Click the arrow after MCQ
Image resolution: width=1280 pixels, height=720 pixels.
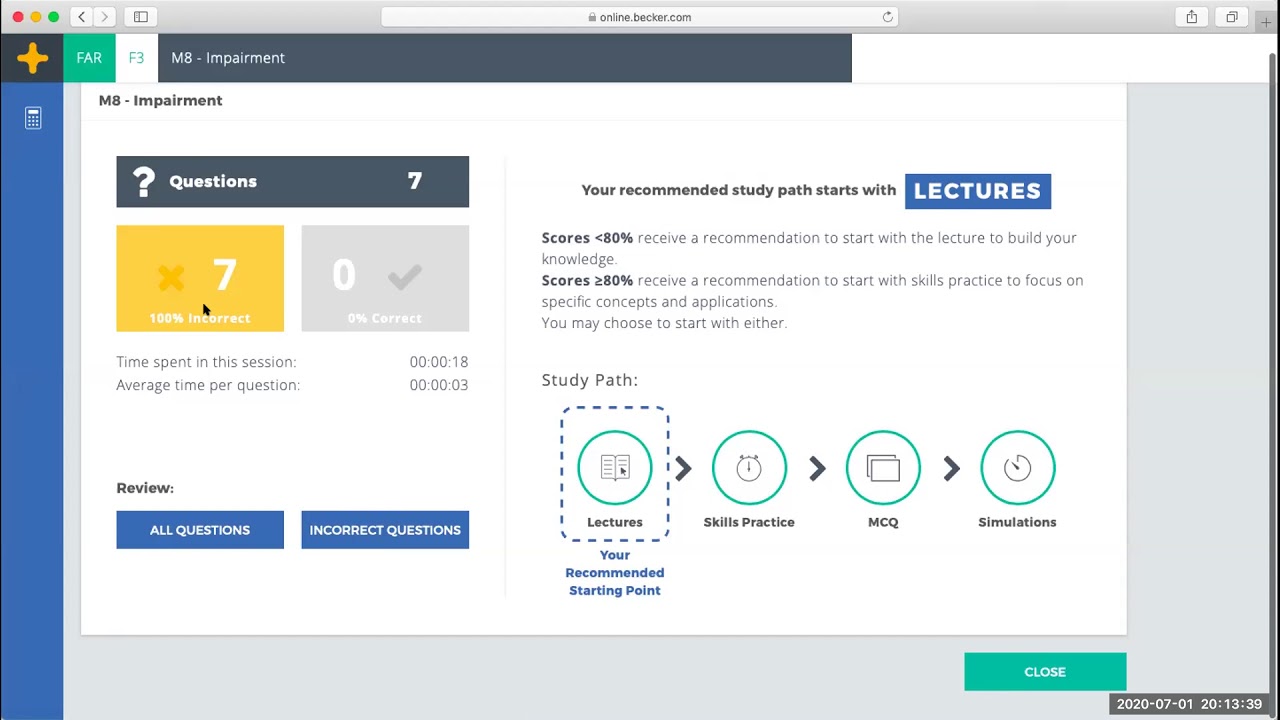pyautogui.click(x=951, y=468)
